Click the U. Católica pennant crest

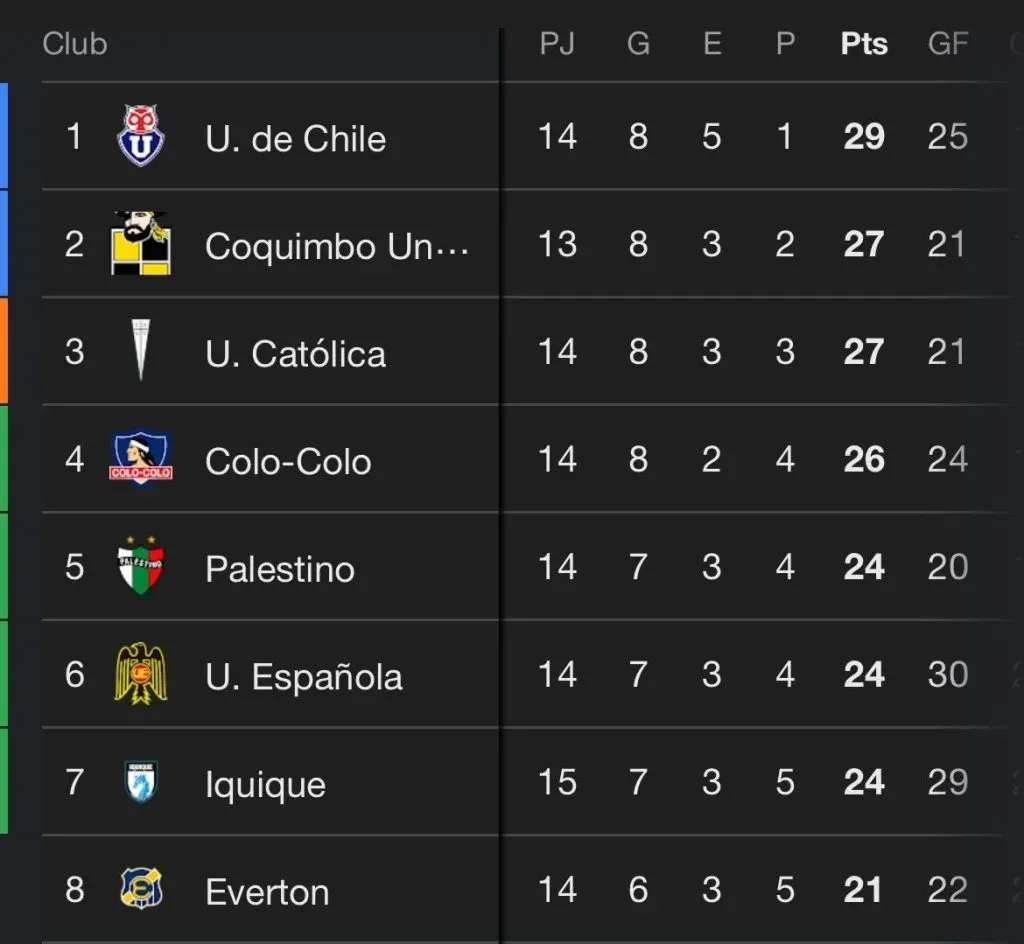pos(140,350)
